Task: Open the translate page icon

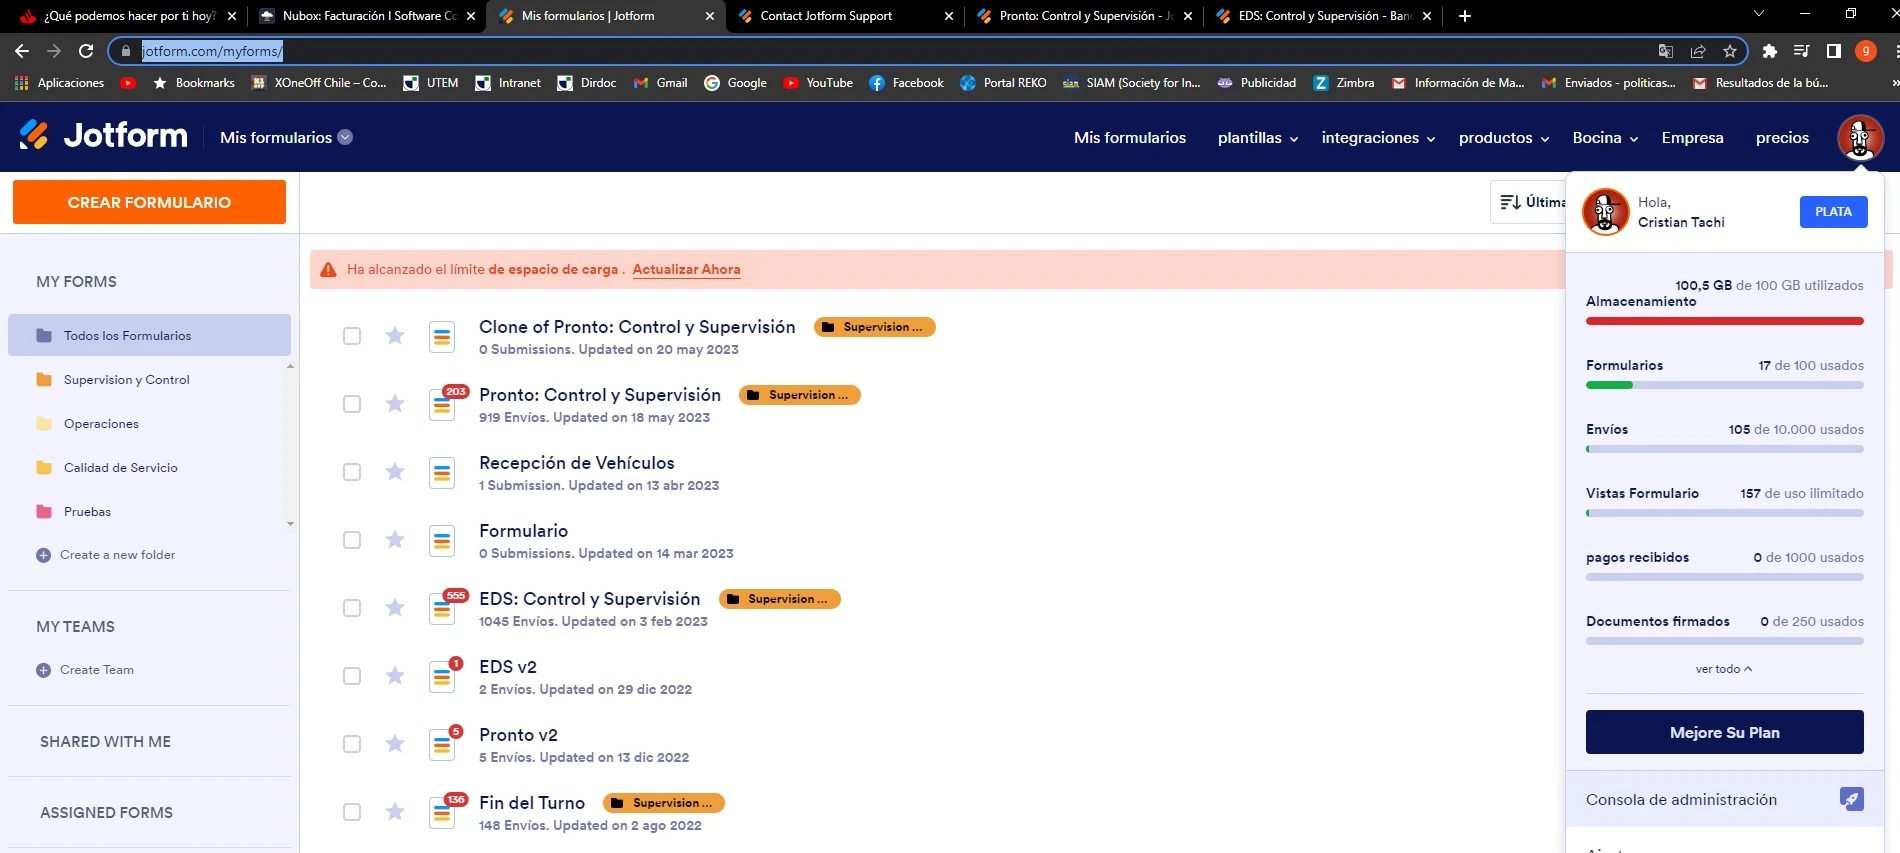Action: point(1666,51)
